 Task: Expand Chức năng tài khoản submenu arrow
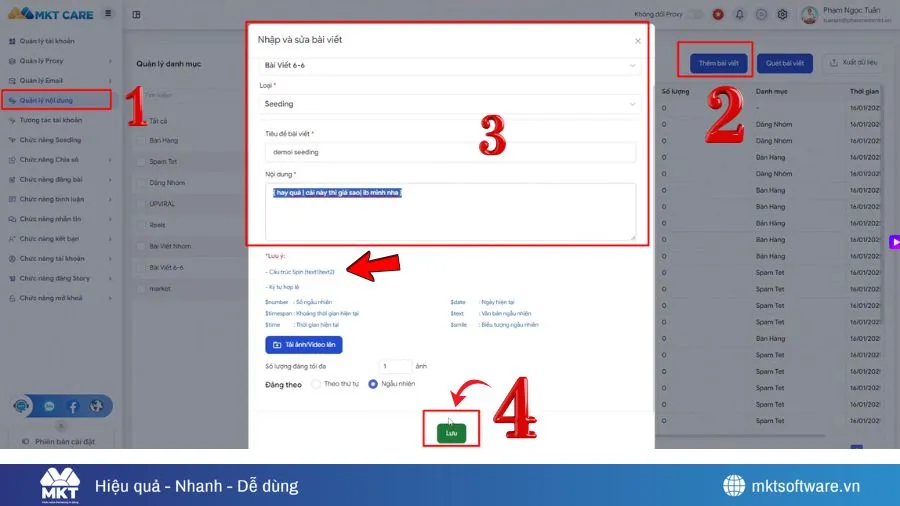coord(110,259)
